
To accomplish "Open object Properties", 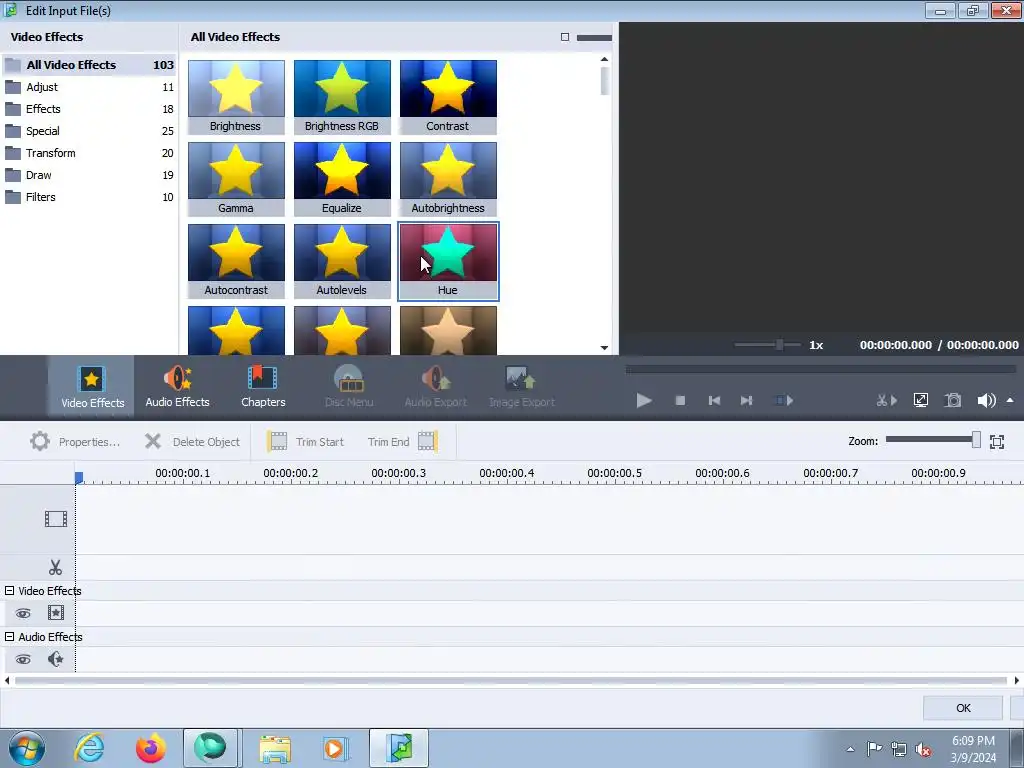I will [x=75, y=441].
